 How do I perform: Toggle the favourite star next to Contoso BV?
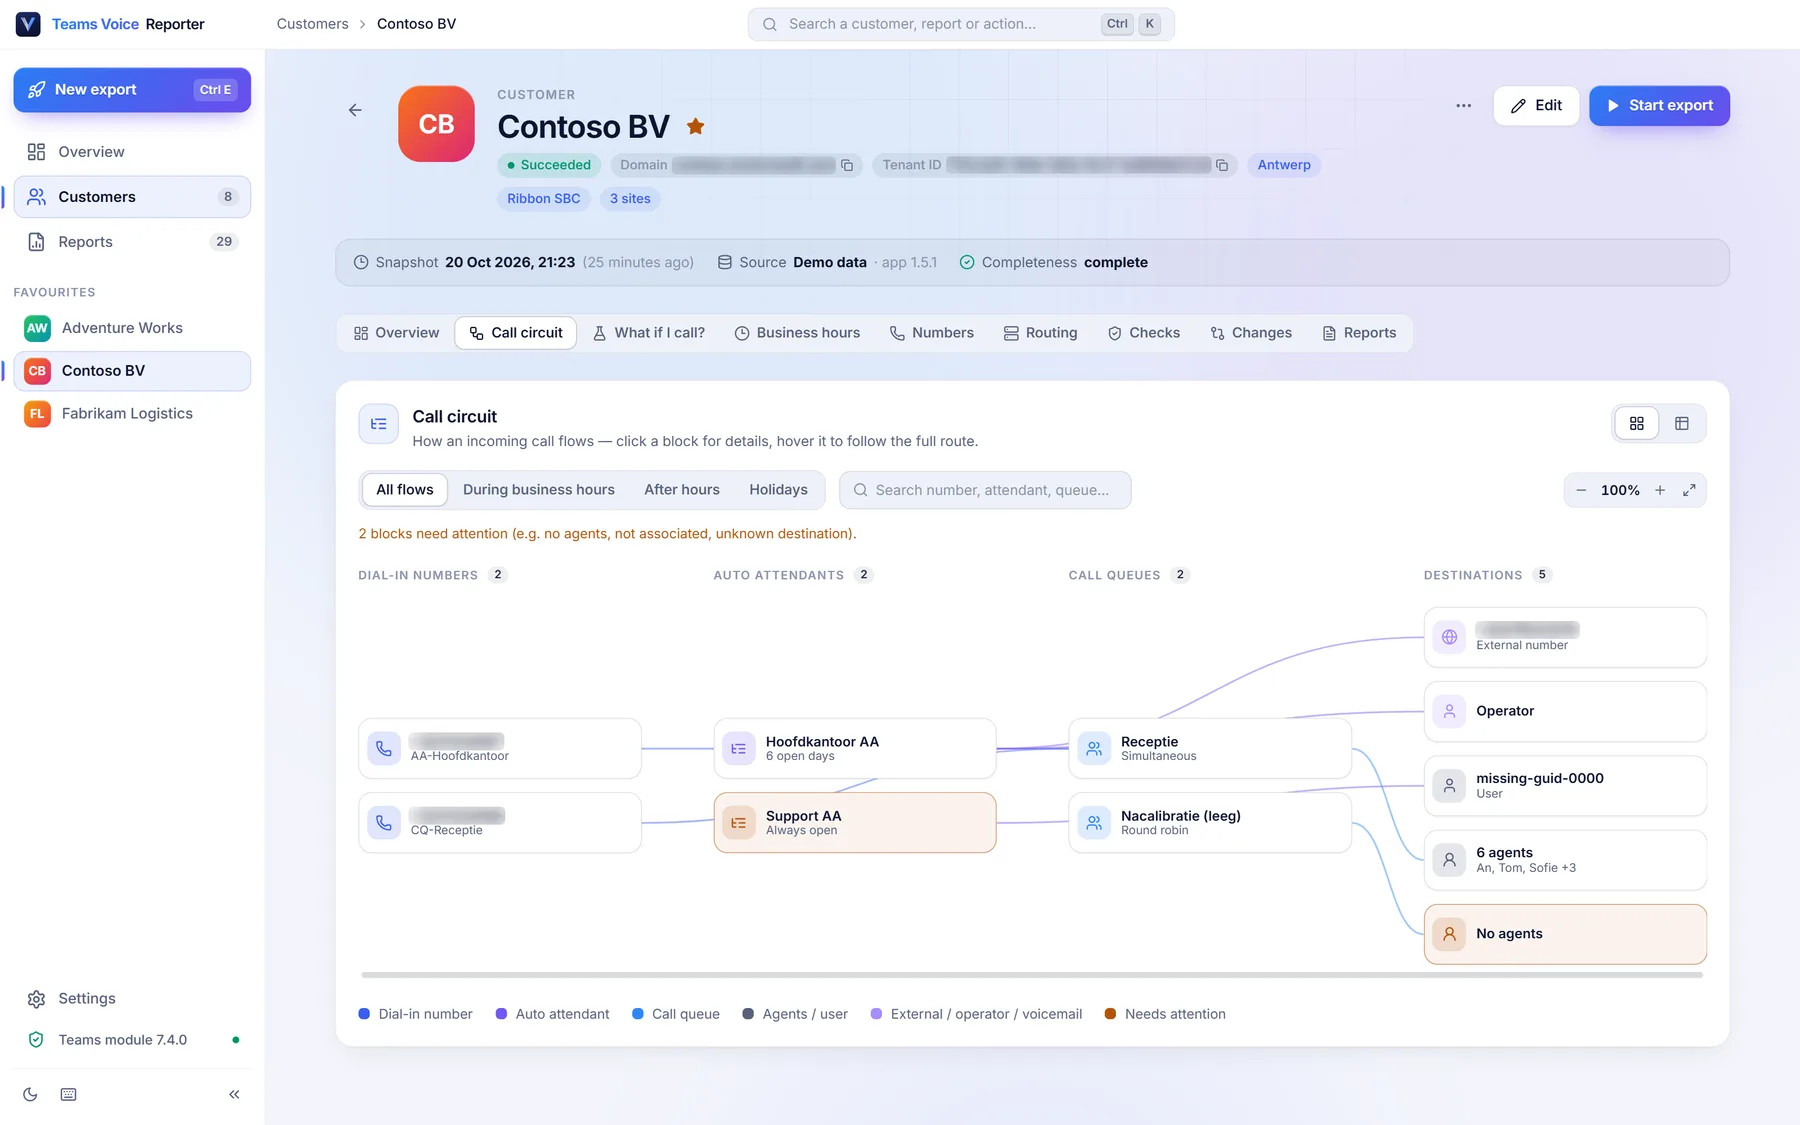(696, 126)
